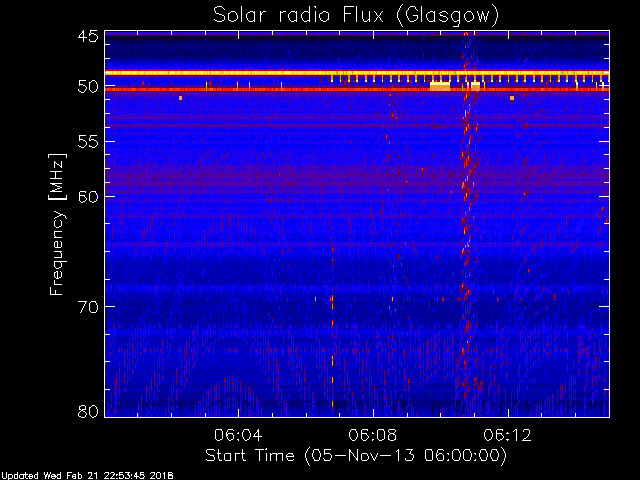640x480 pixels.
Task: Click the '50' frequency tick label
Action: coord(88,87)
